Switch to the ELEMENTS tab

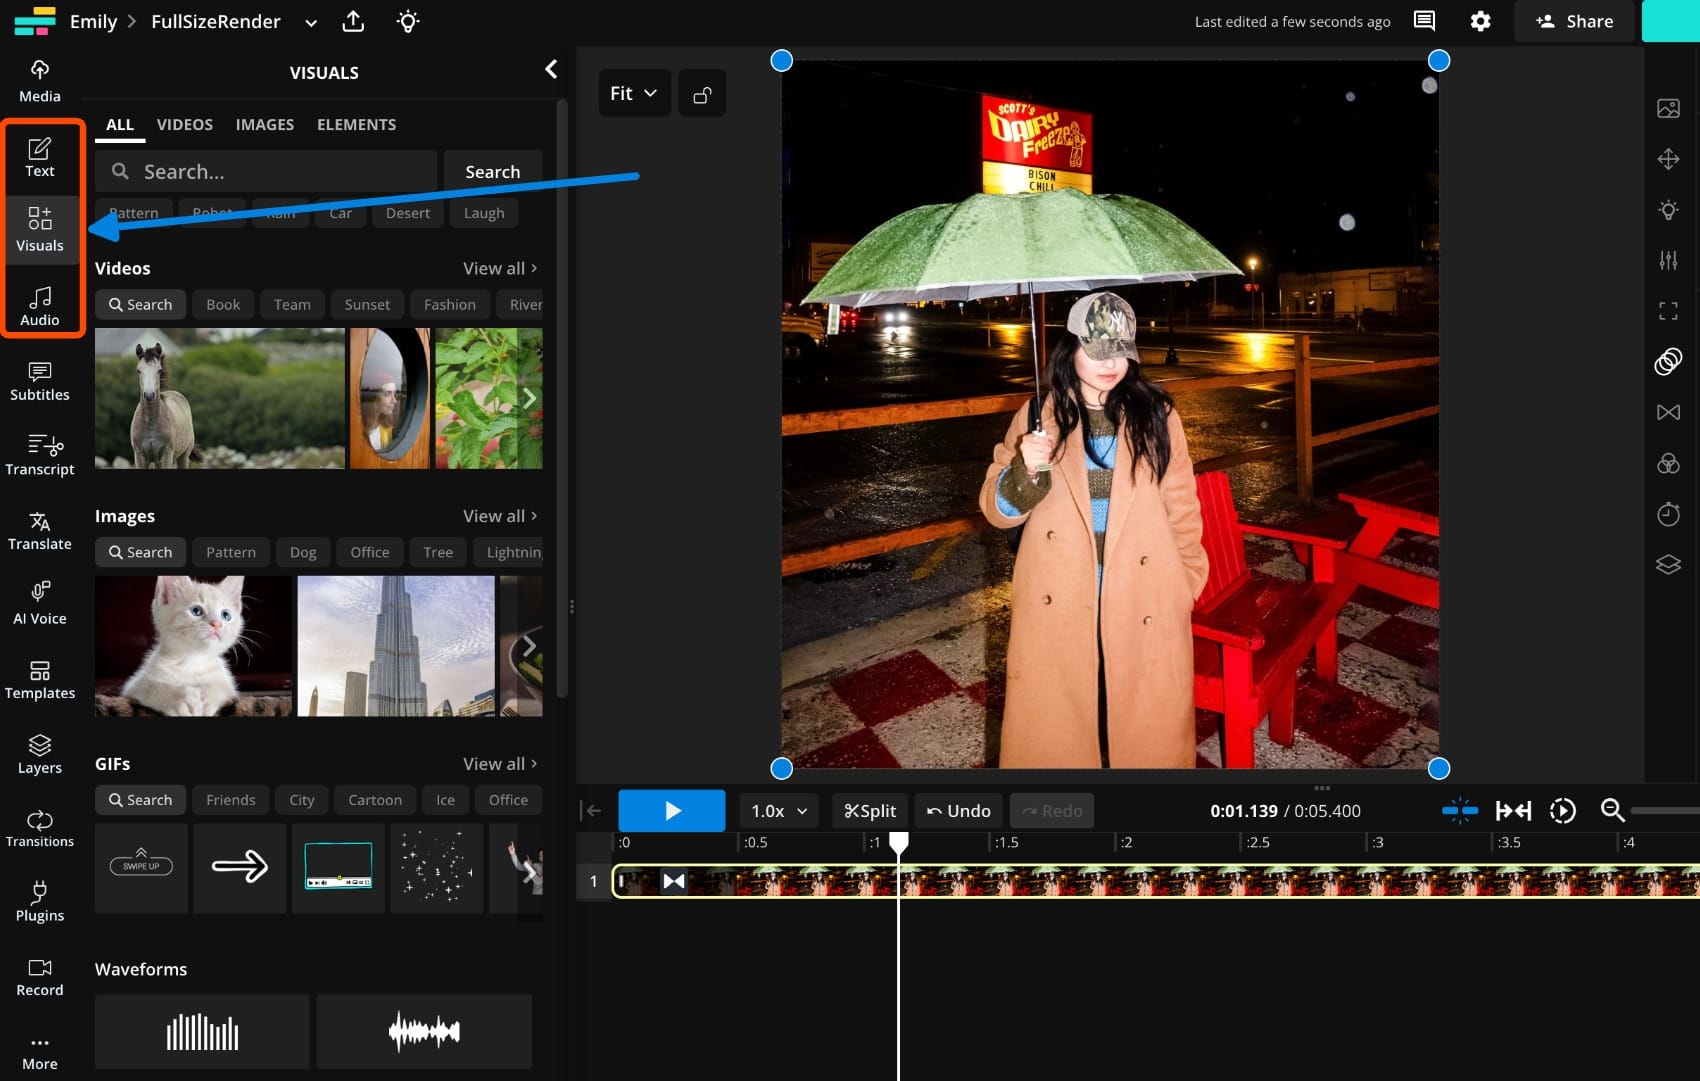(x=356, y=125)
